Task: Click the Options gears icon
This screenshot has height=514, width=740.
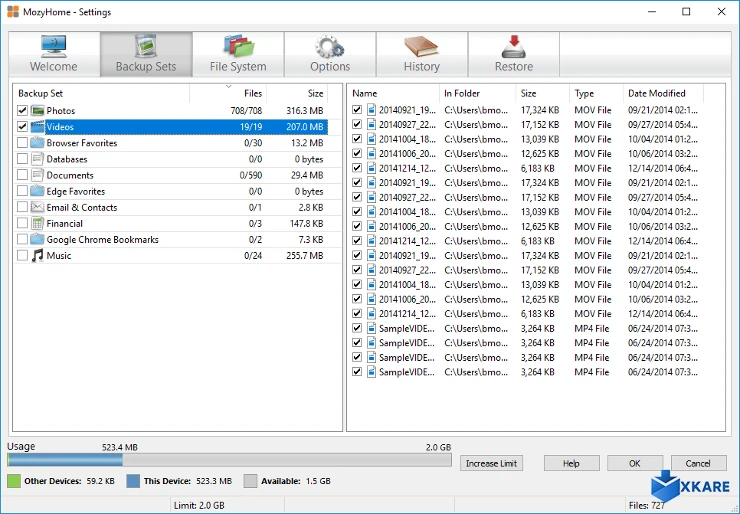Action: [x=330, y=46]
